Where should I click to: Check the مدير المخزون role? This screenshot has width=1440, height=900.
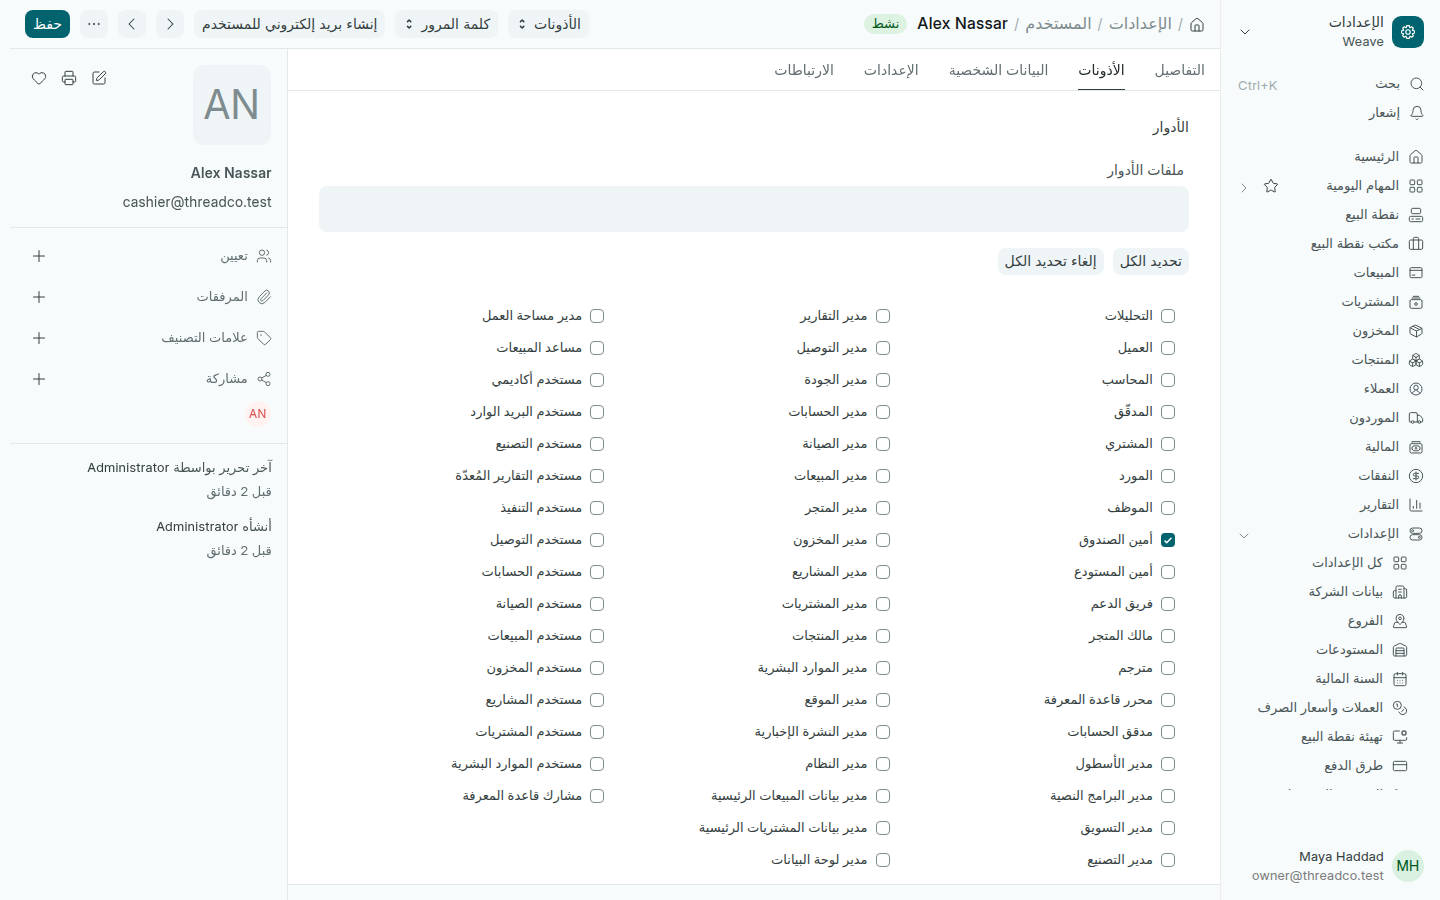[x=883, y=540]
